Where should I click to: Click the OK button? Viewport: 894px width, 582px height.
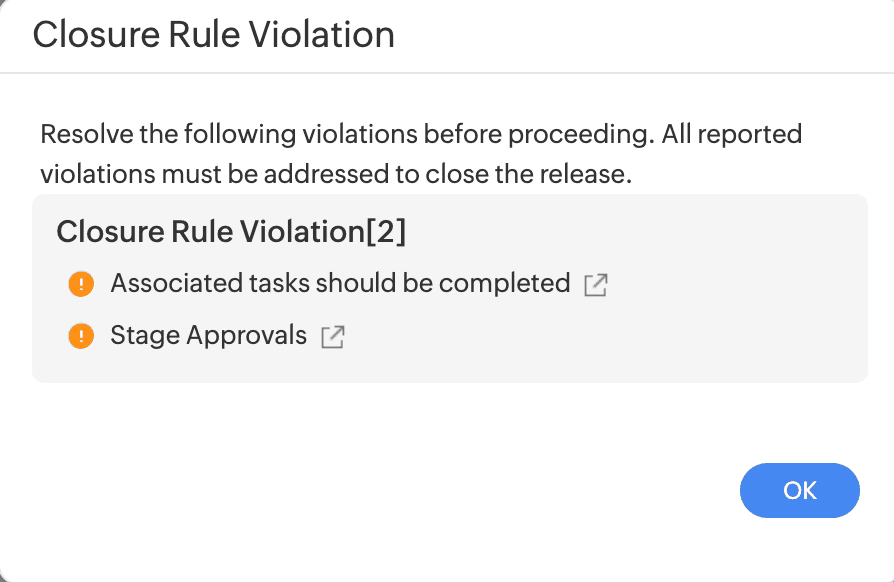[799, 490]
